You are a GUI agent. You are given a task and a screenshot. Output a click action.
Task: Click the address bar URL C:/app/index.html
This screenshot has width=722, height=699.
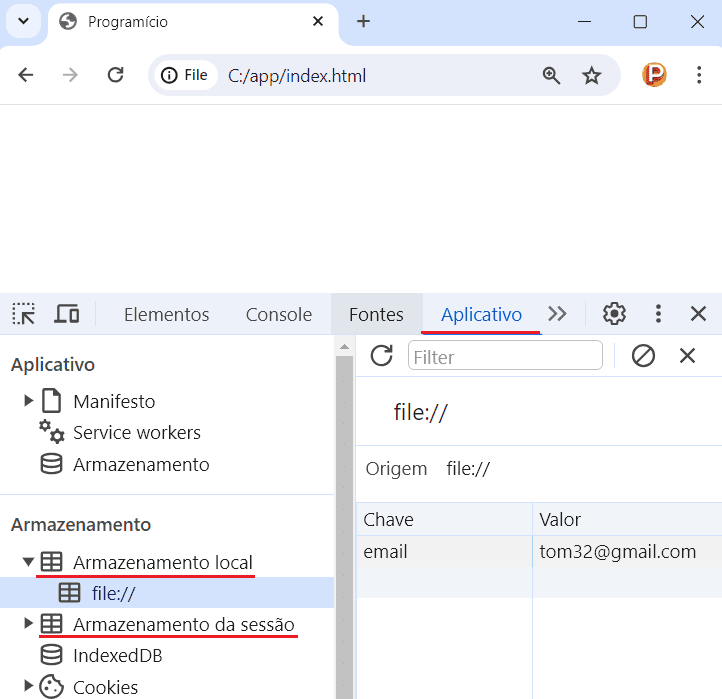pos(297,76)
